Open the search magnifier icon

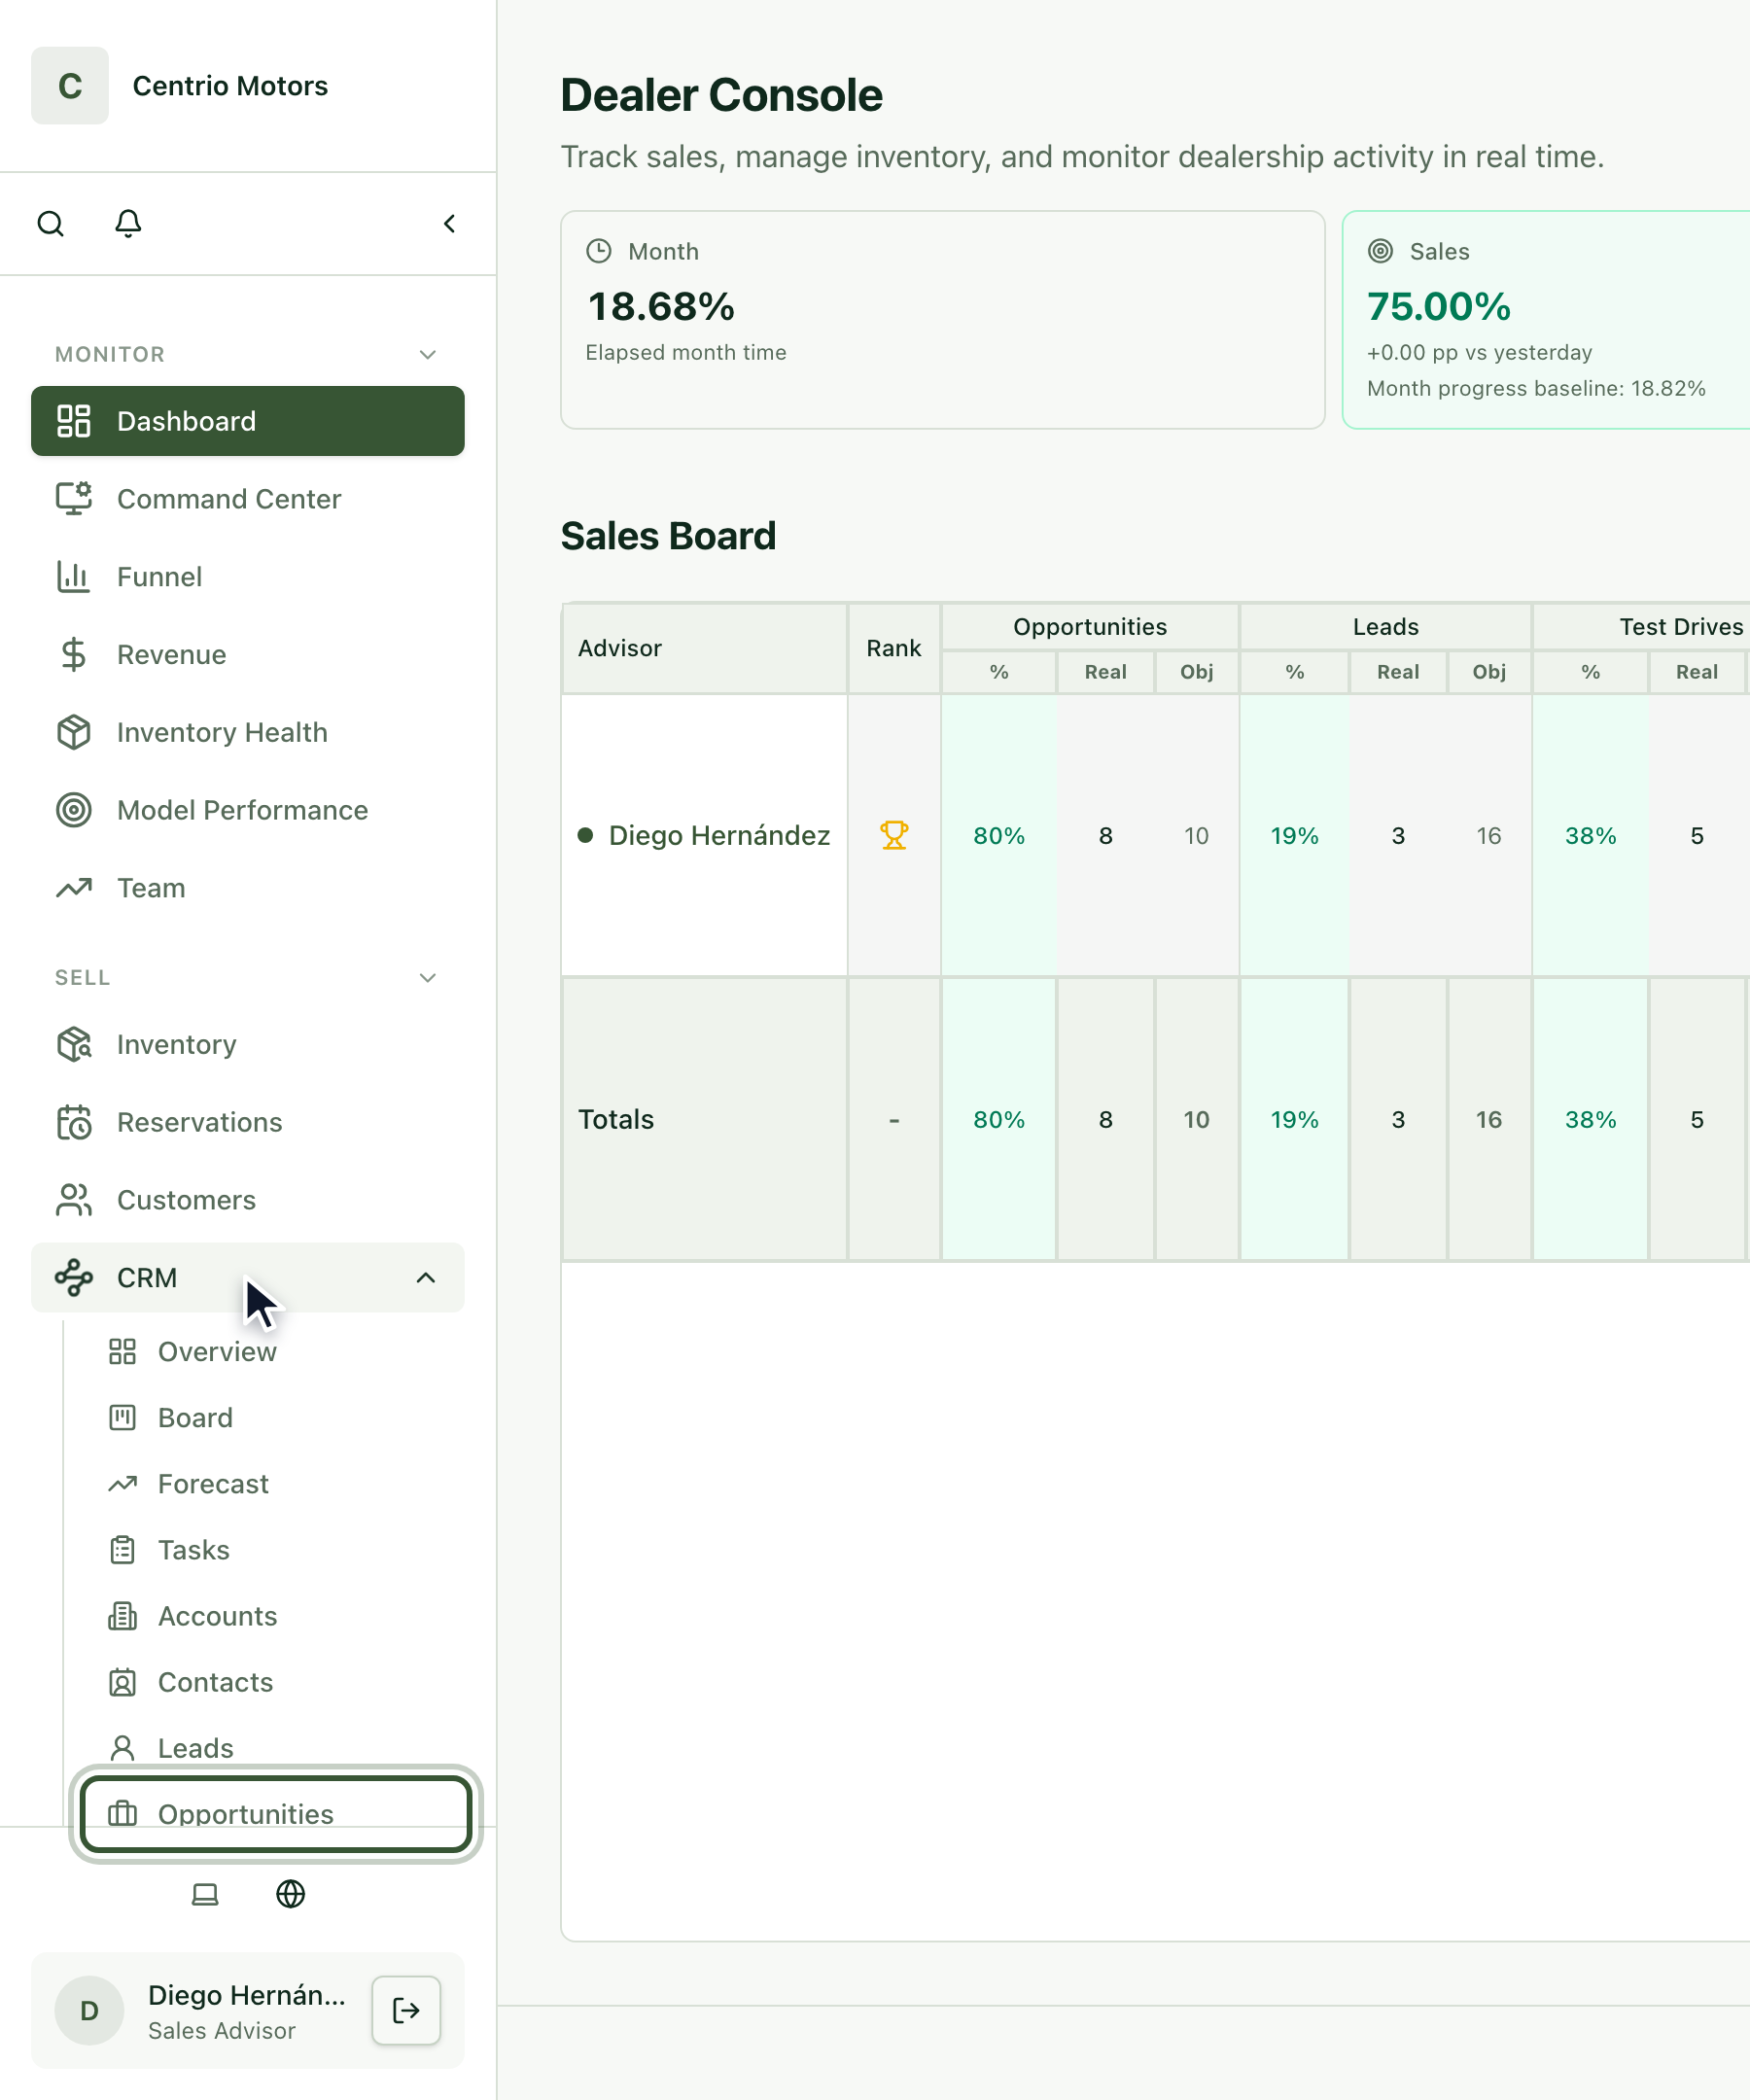pyautogui.click(x=51, y=223)
